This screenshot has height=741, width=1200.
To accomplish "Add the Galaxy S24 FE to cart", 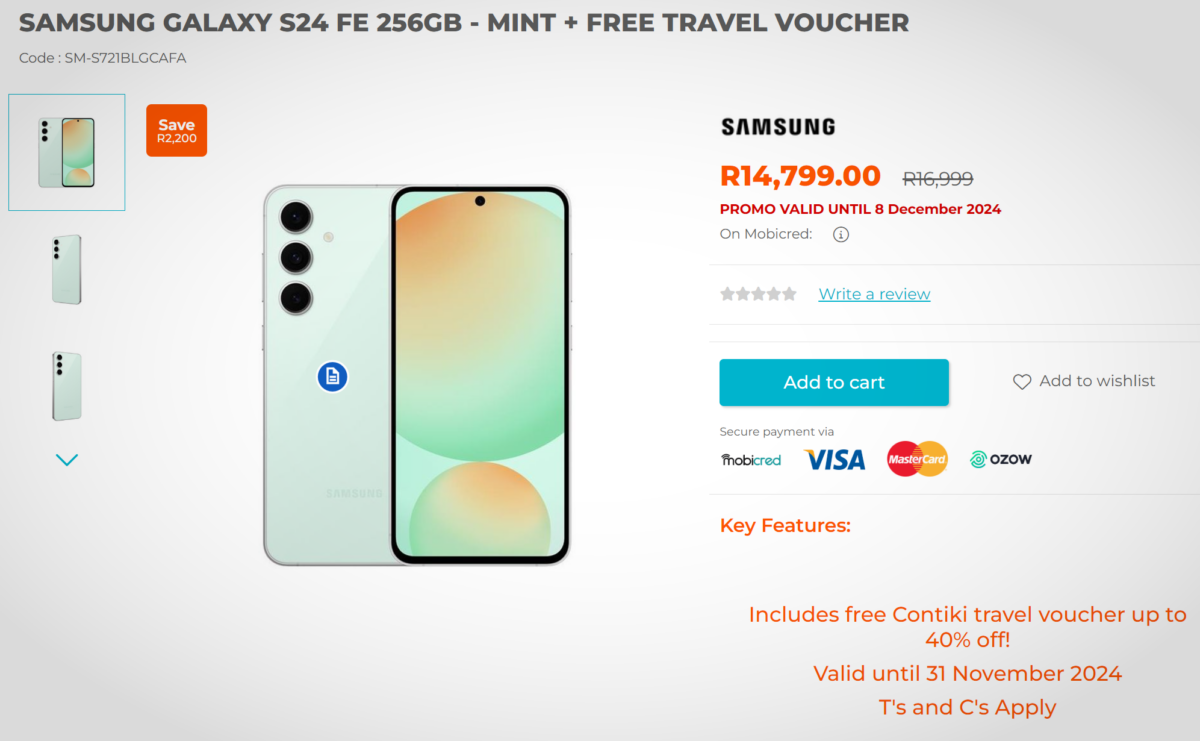I will 834,382.
